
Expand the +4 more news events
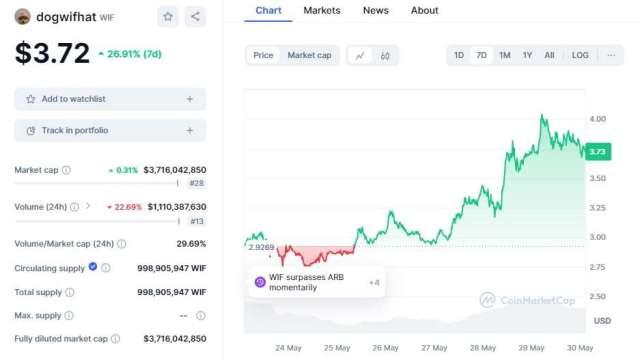point(374,282)
